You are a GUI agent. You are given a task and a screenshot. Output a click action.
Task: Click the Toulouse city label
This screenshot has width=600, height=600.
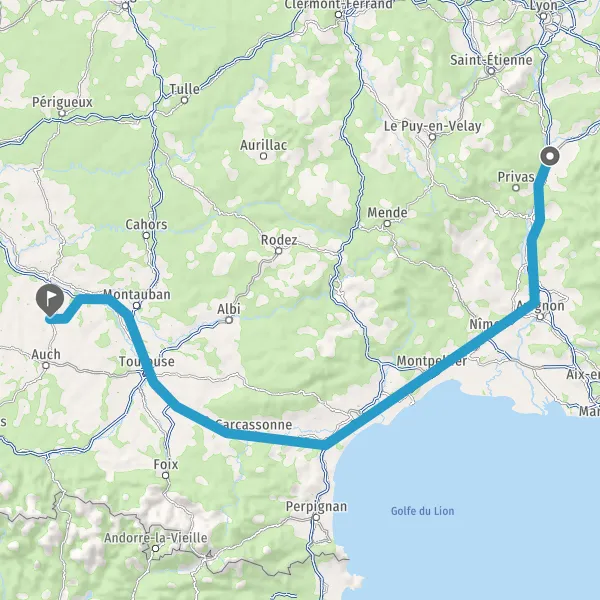pos(147,361)
